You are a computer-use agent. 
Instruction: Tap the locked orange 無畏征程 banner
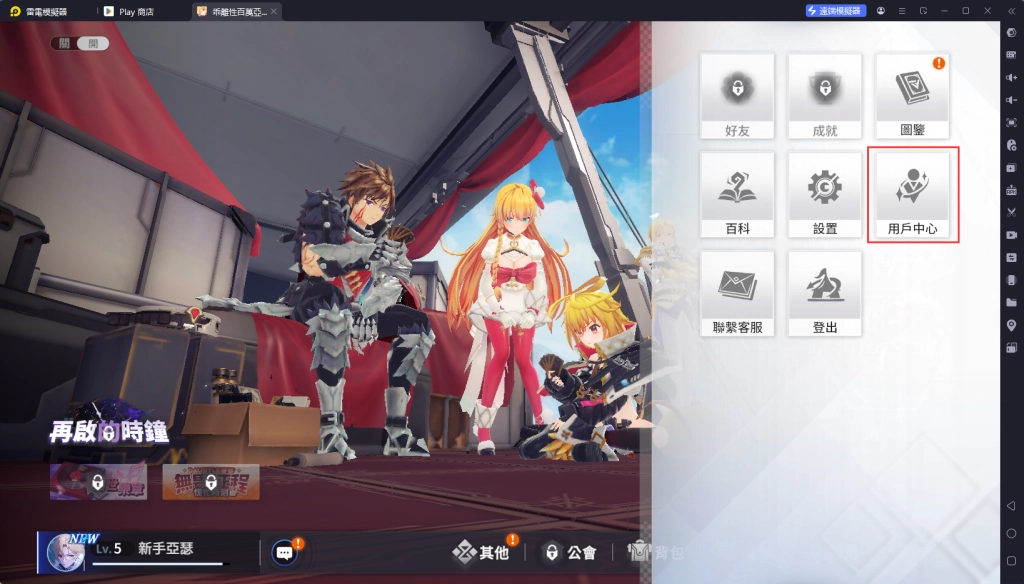pyautogui.click(x=210, y=482)
